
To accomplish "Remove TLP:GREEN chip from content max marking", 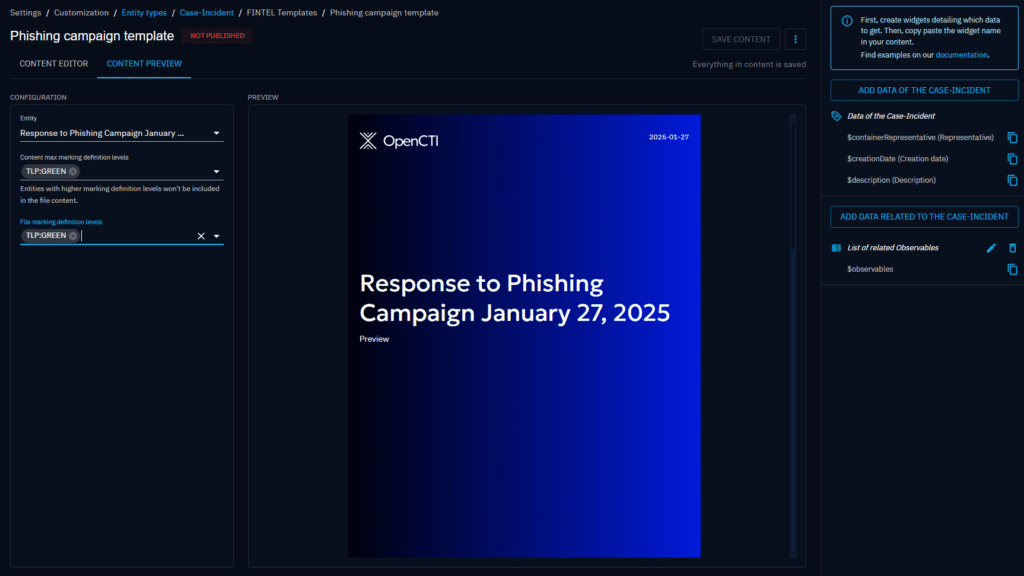I will [x=73, y=171].
